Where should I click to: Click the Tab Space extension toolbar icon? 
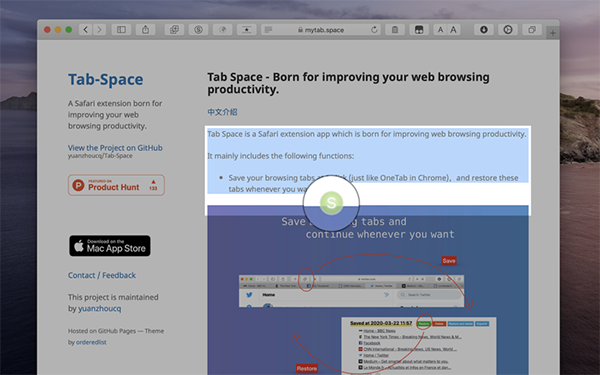[174, 29]
